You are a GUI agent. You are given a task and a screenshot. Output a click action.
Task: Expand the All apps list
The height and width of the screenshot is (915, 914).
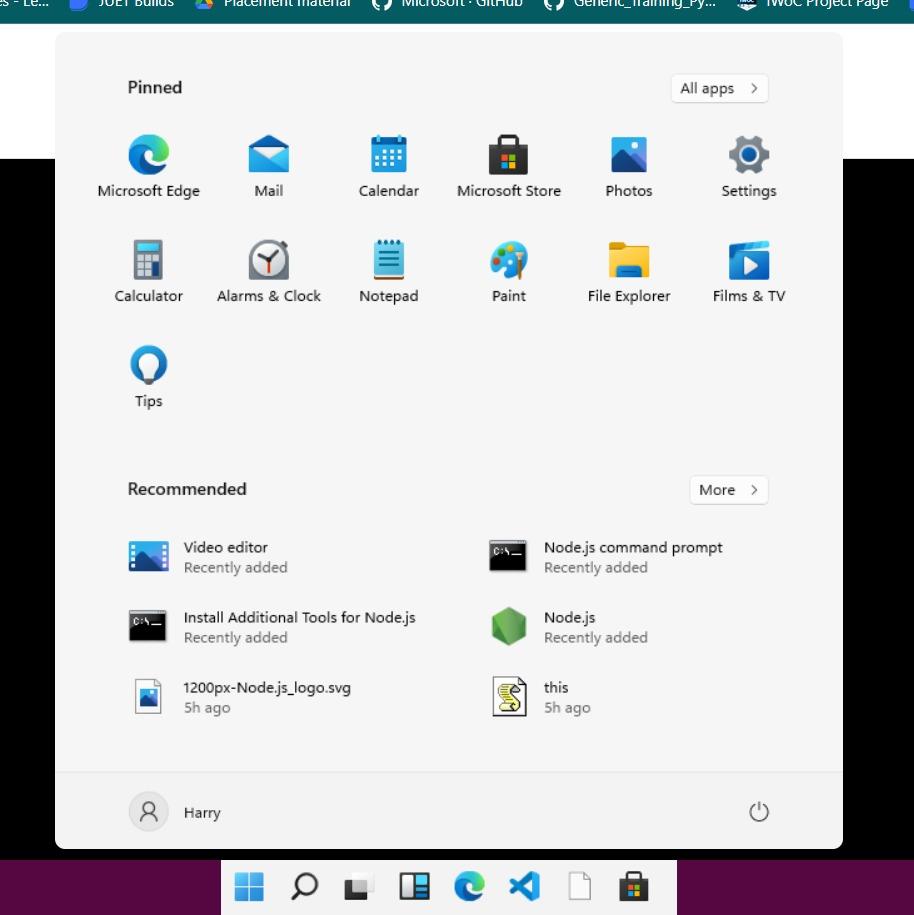click(x=718, y=88)
